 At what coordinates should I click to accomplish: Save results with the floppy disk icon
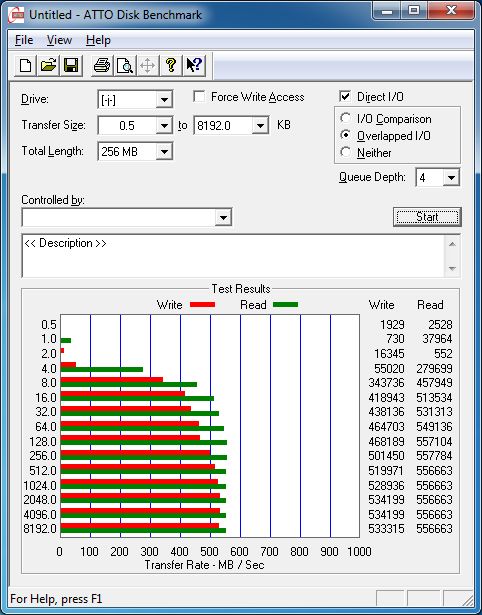71,65
